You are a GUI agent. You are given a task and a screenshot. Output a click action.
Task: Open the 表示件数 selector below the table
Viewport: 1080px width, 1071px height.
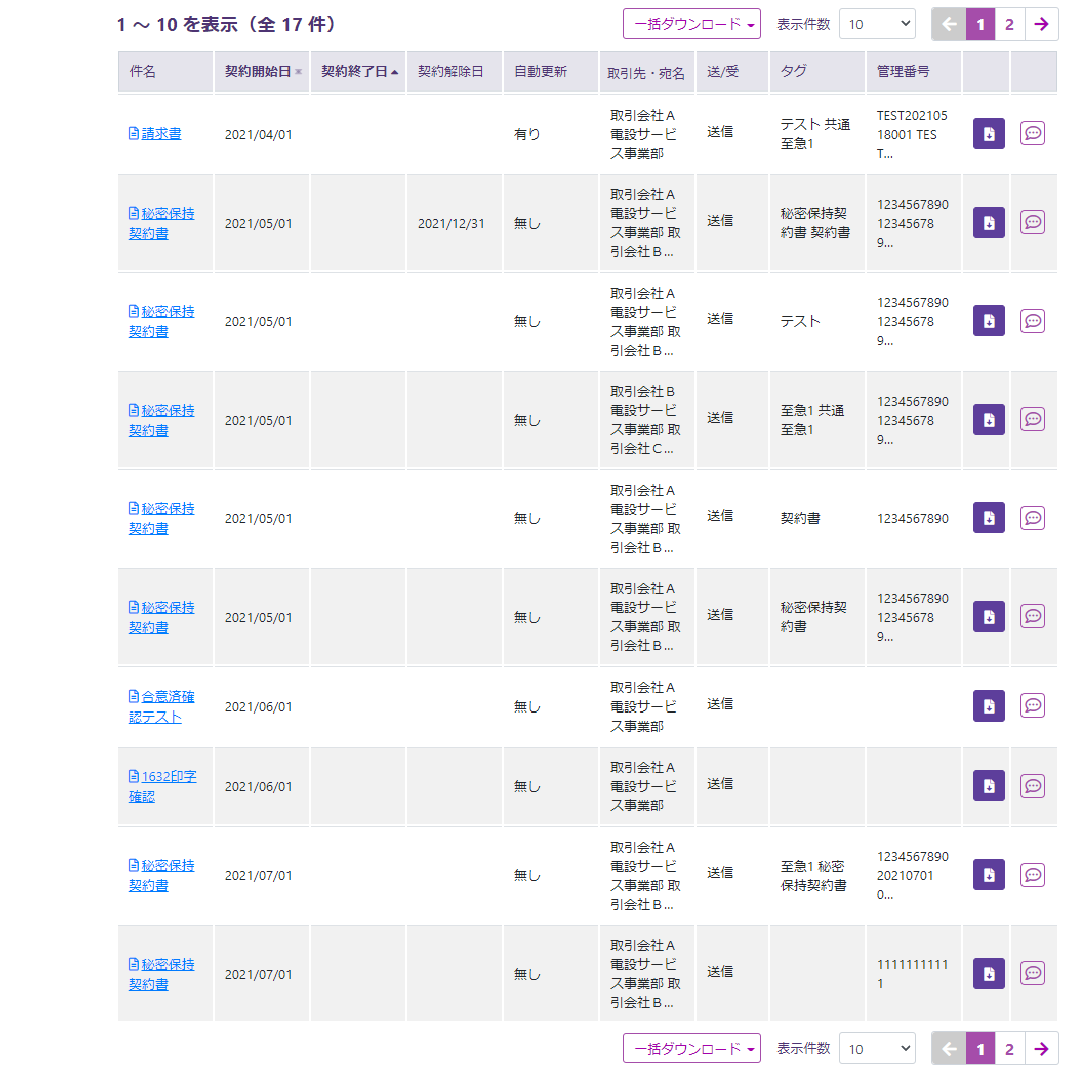[877, 1048]
